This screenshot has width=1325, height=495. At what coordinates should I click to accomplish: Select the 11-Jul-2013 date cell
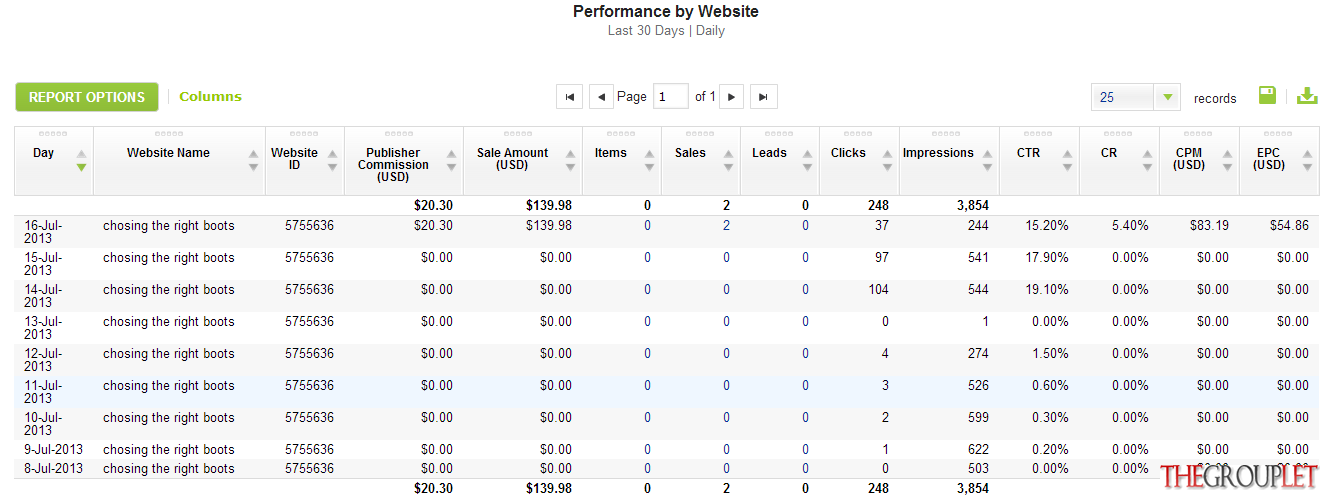tap(44, 392)
